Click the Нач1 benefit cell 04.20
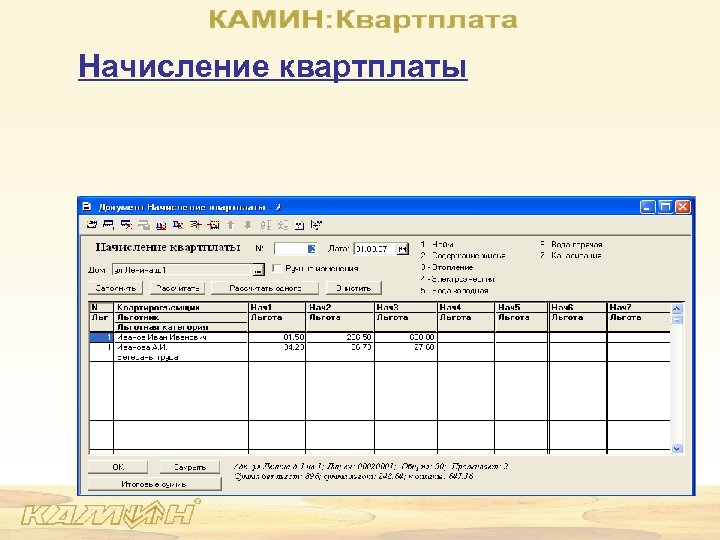This screenshot has width=720, height=540. (277, 348)
